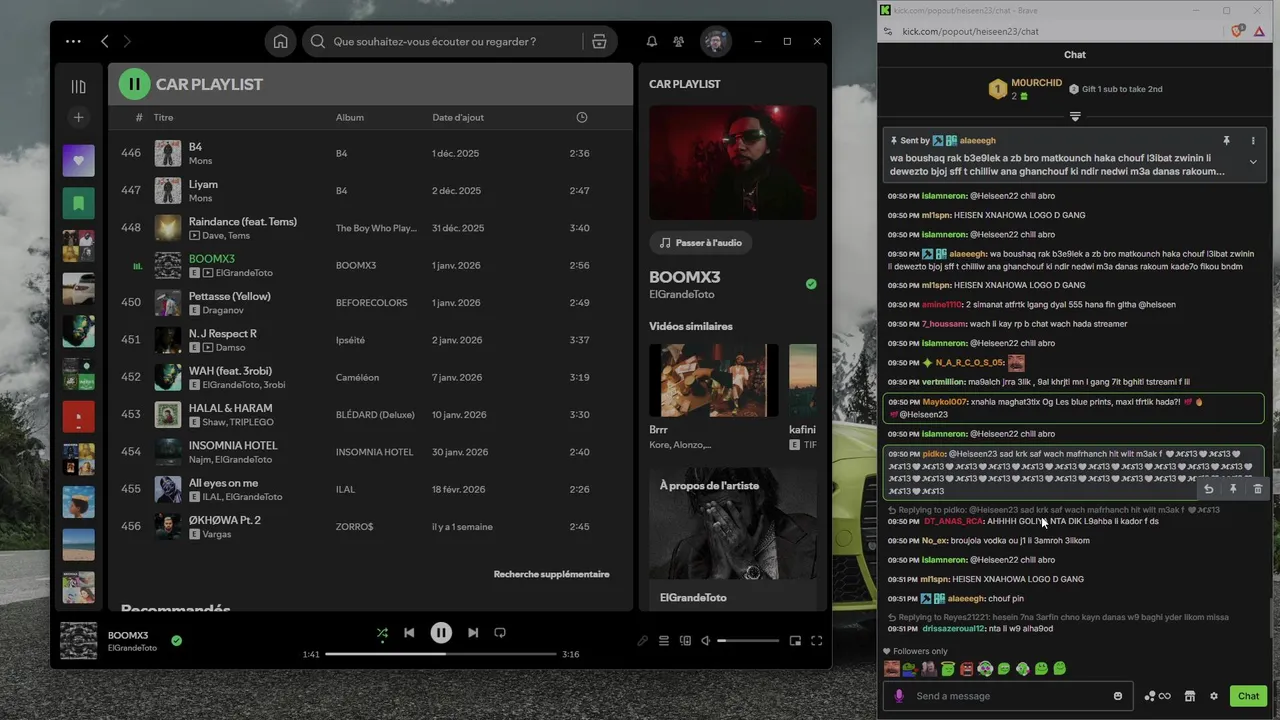
Task: Open the Browse icon in search bar
Action: coord(599,42)
